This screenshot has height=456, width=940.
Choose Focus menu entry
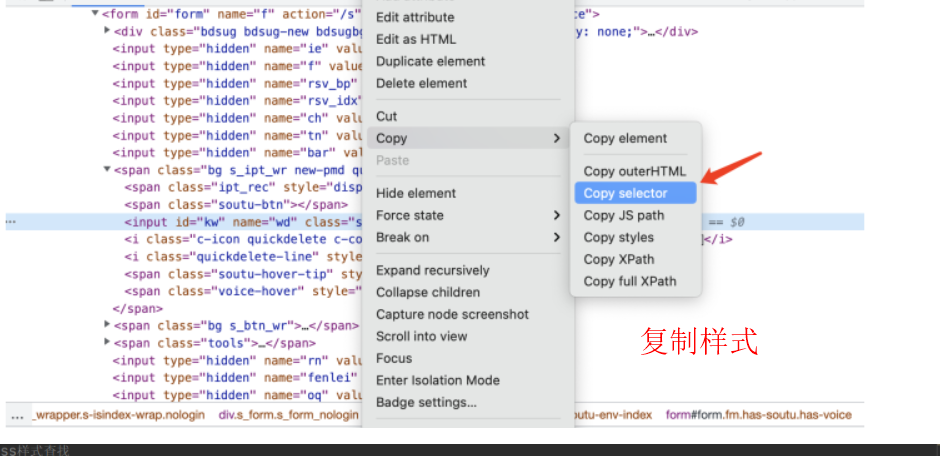pos(394,358)
